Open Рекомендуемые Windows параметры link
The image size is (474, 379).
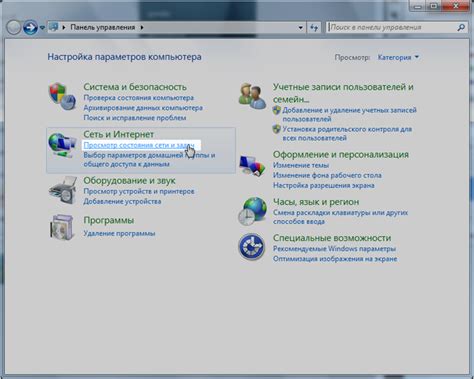point(334,249)
